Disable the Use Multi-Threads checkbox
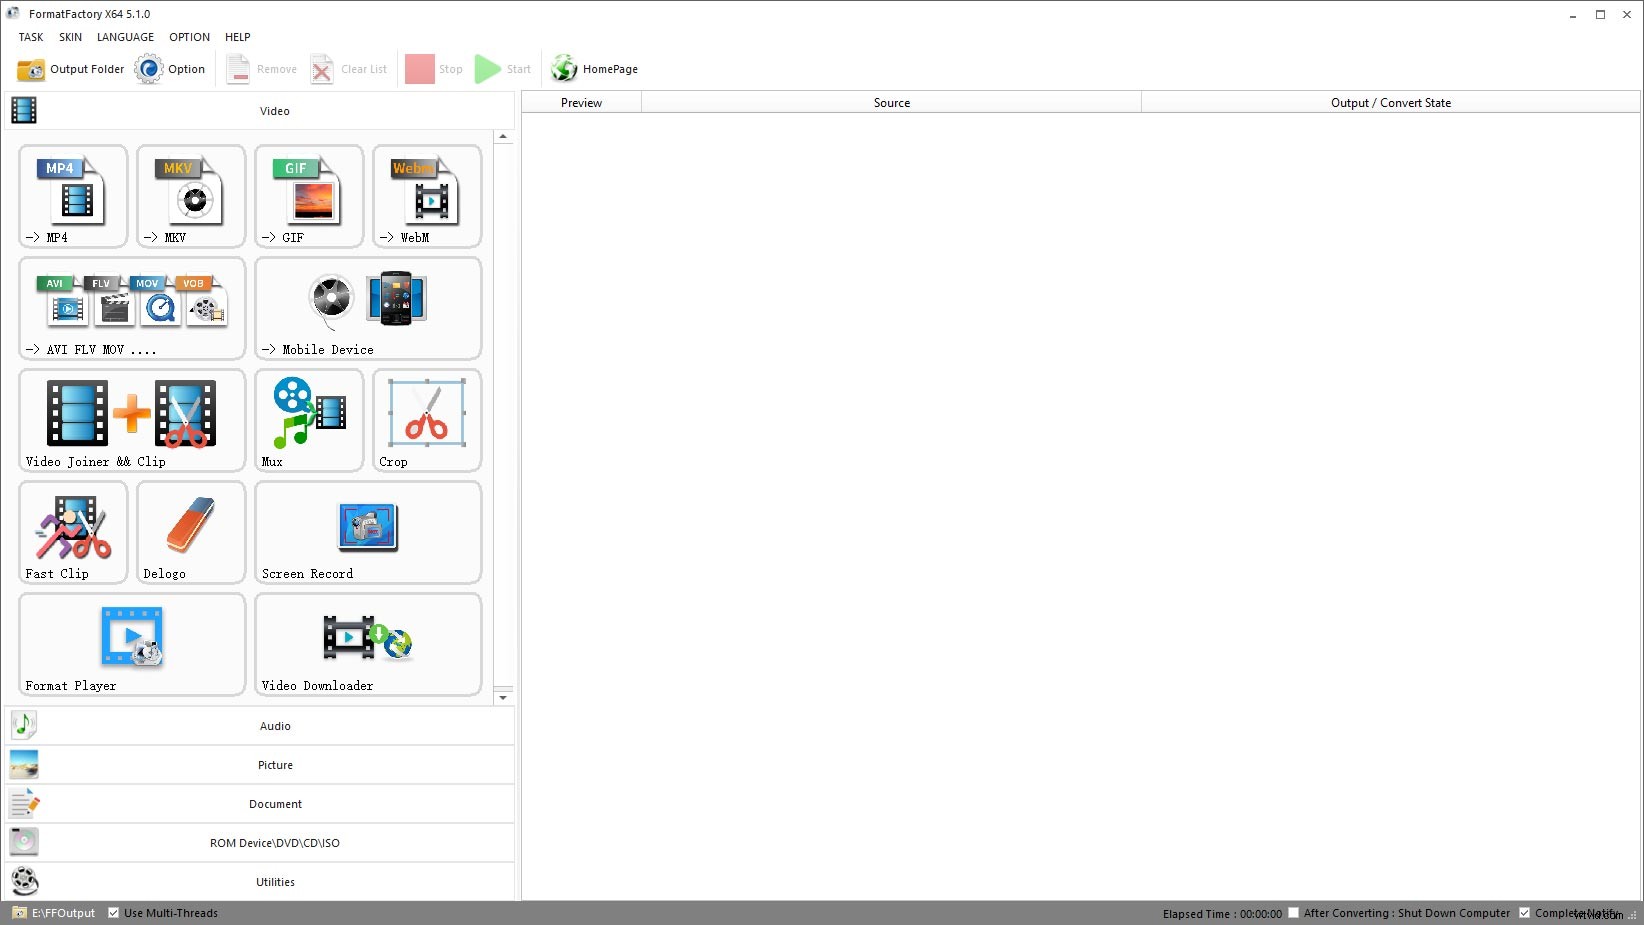This screenshot has height=925, width=1644. [x=114, y=913]
